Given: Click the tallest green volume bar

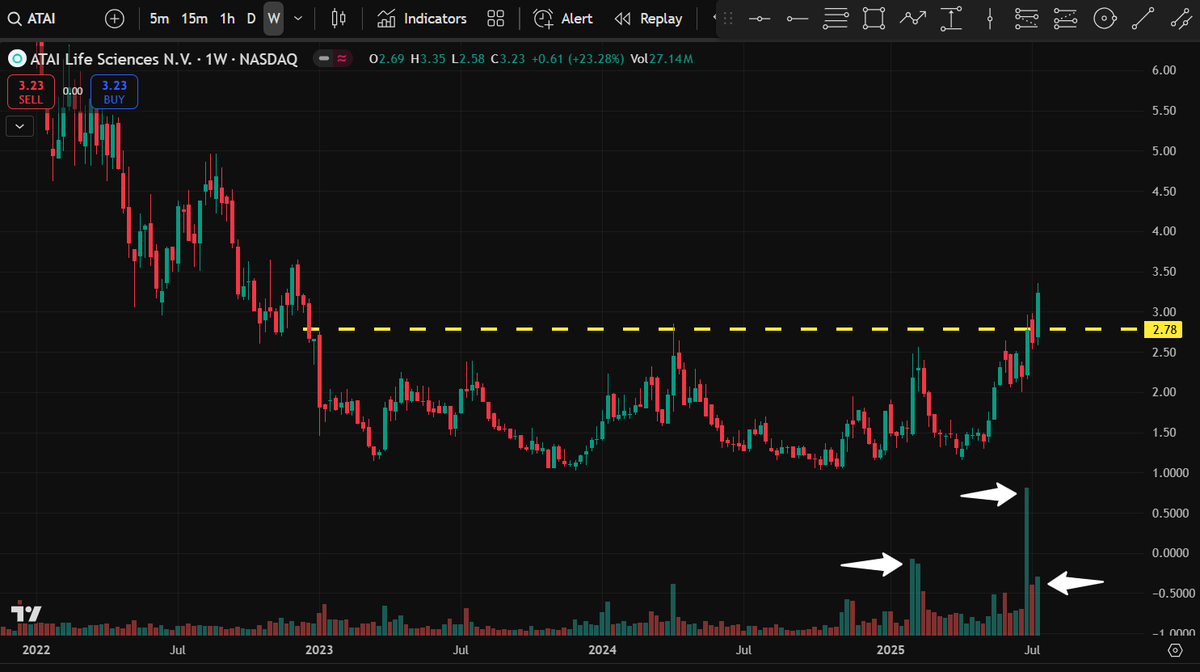Looking at the screenshot, I should click(1026, 561).
